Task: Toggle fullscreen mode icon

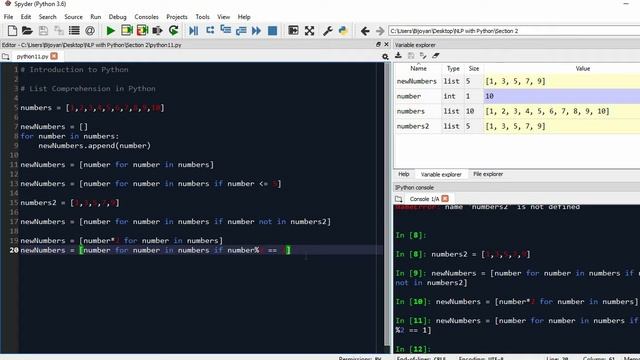Action: point(309,31)
